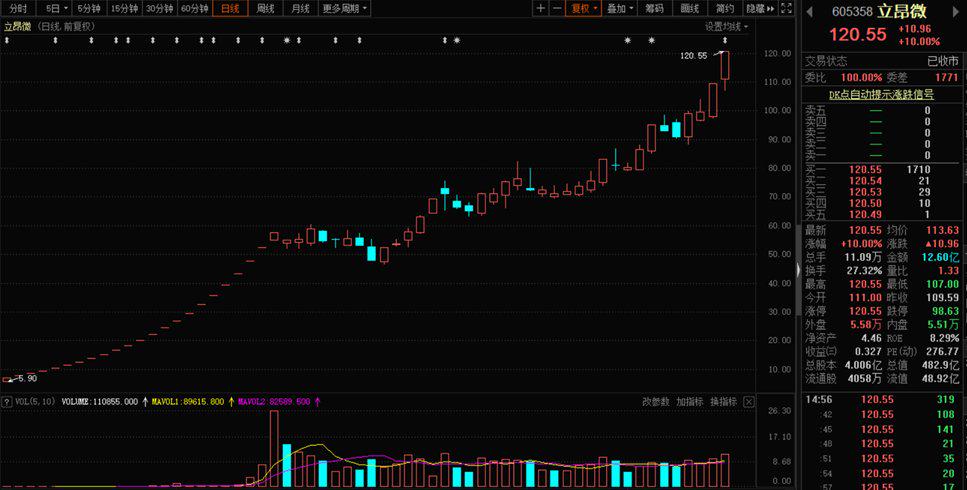Click the 委比 100.00% value
The height and width of the screenshot is (490, 967).
(862, 78)
